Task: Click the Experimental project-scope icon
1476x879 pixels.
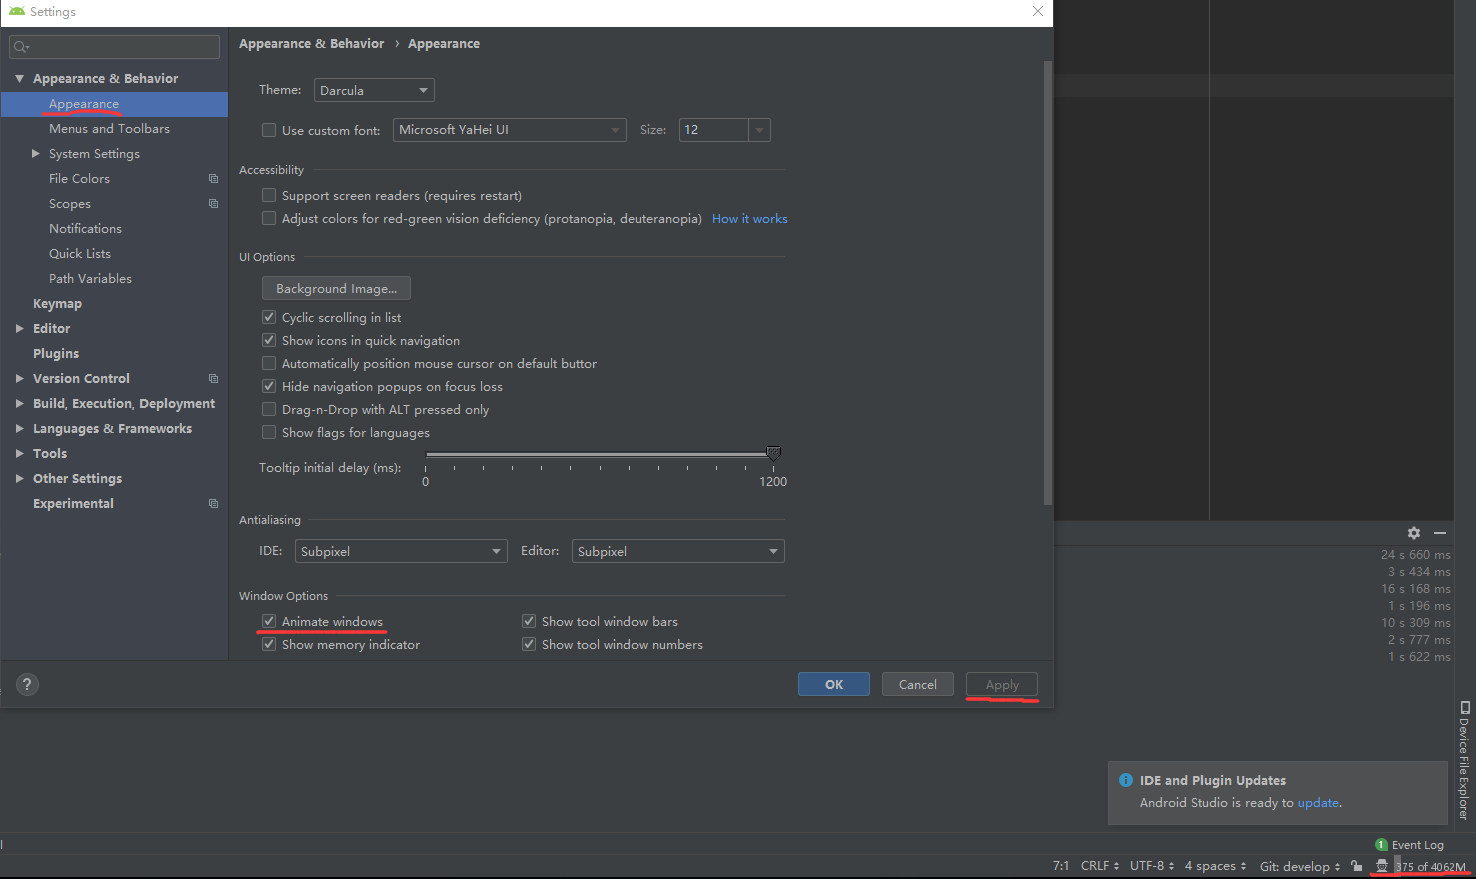Action: [213, 504]
